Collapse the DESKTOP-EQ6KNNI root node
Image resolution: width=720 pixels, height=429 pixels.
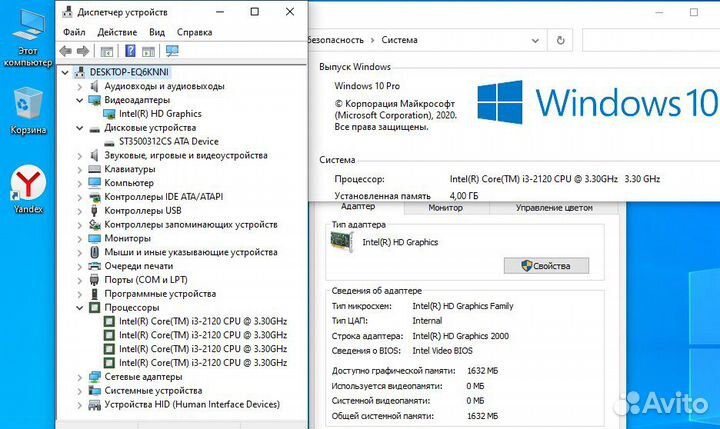pyautogui.click(x=65, y=72)
